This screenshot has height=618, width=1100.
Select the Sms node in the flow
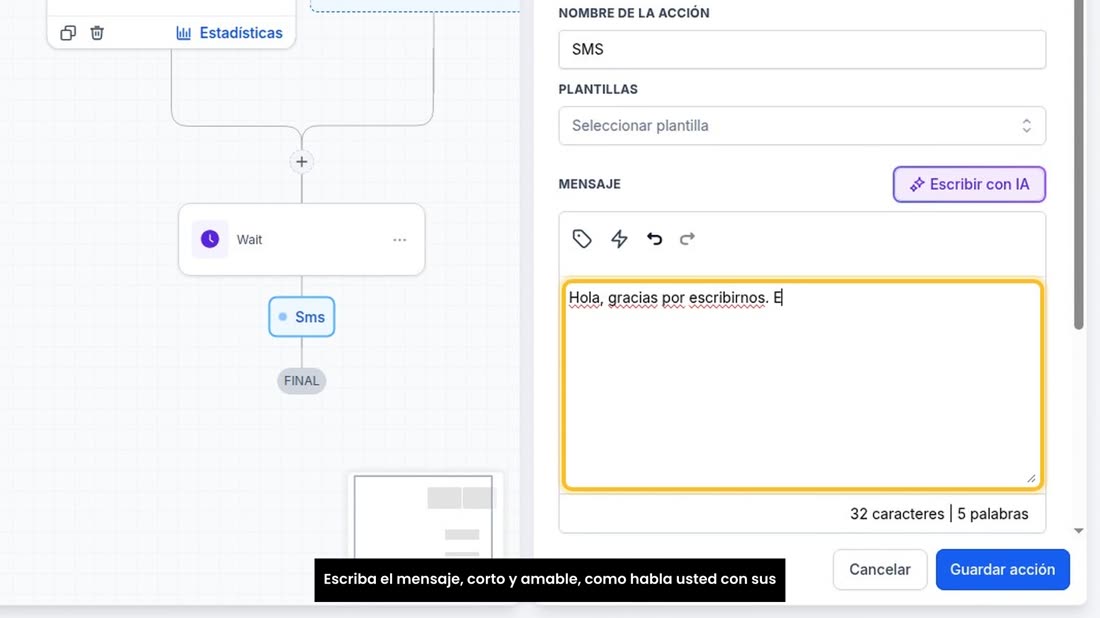point(302,317)
